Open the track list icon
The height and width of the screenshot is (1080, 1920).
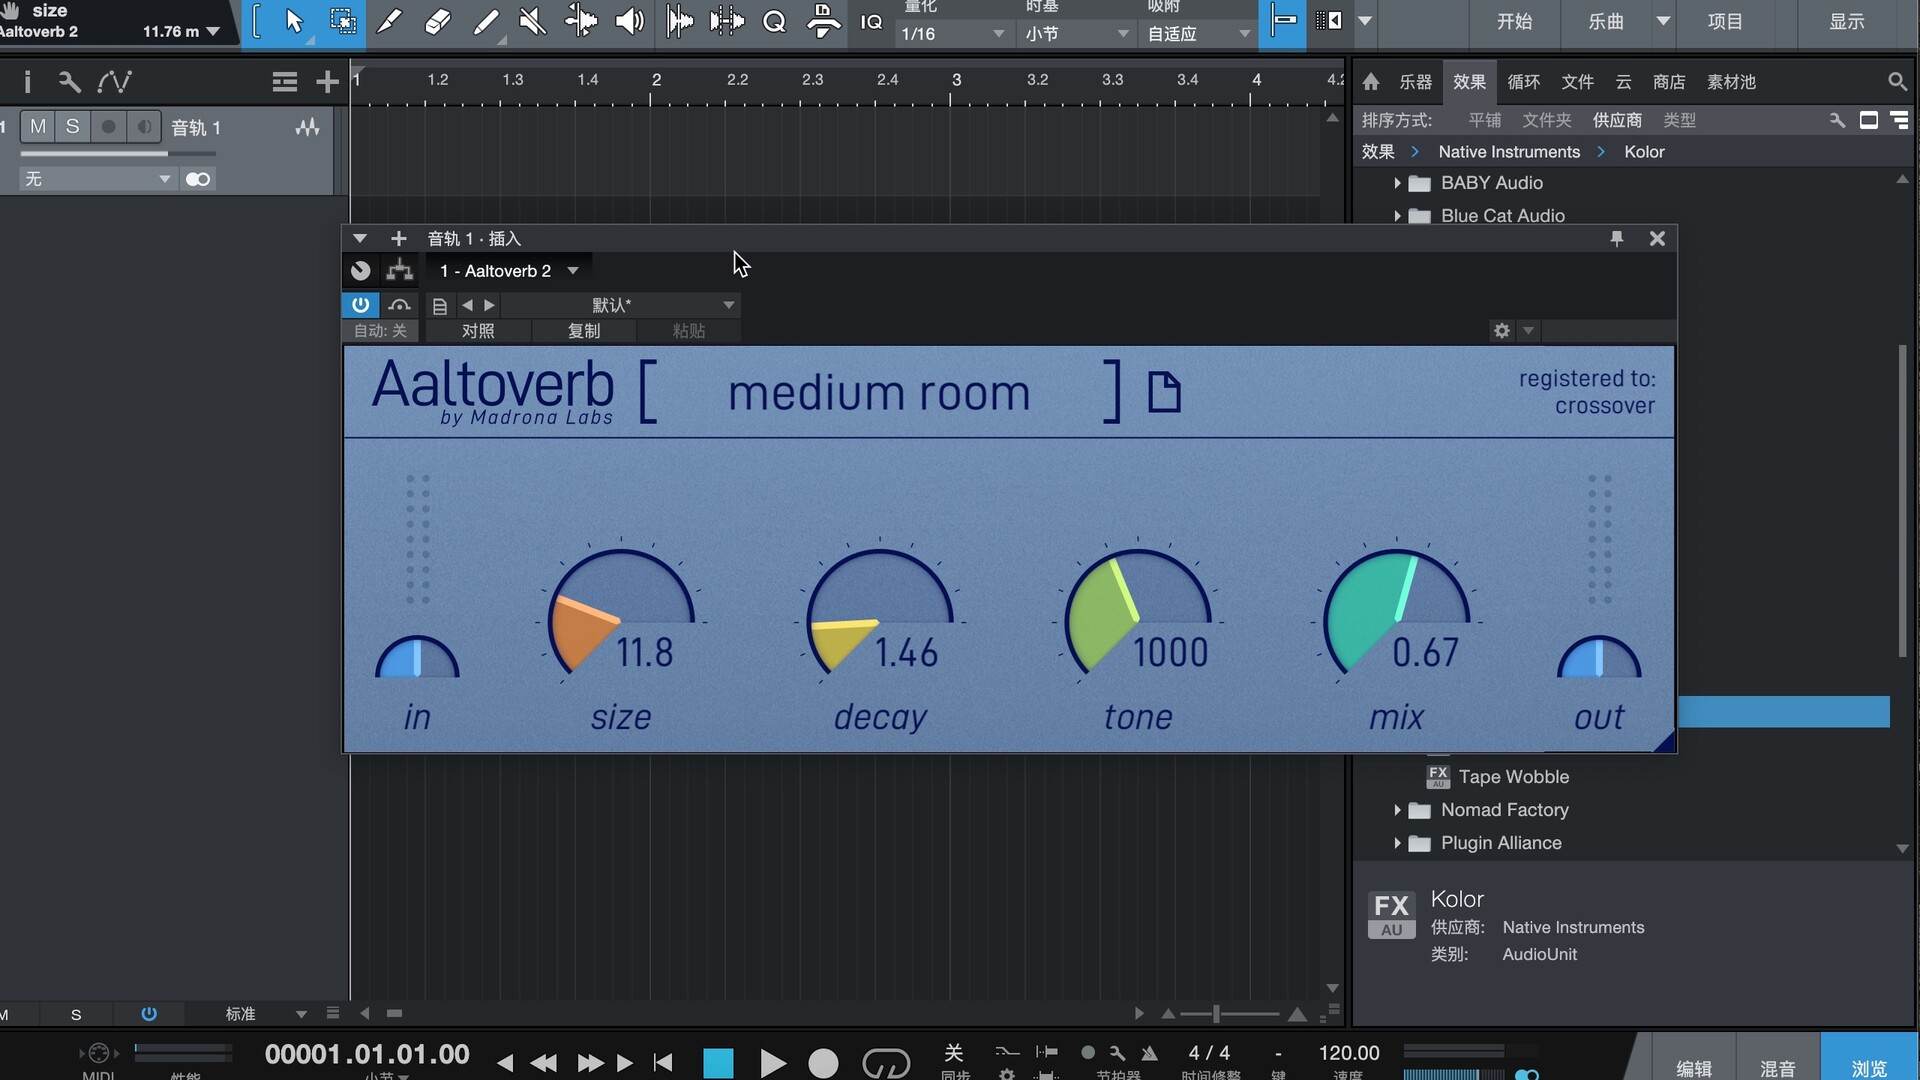coord(285,82)
